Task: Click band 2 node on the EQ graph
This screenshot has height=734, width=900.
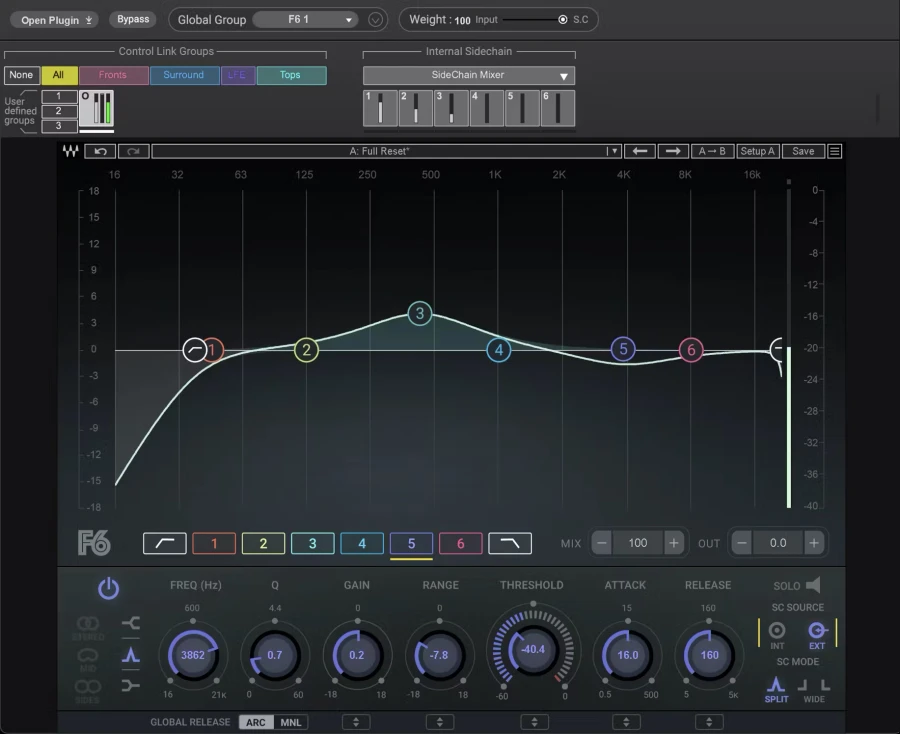Action: 307,350
